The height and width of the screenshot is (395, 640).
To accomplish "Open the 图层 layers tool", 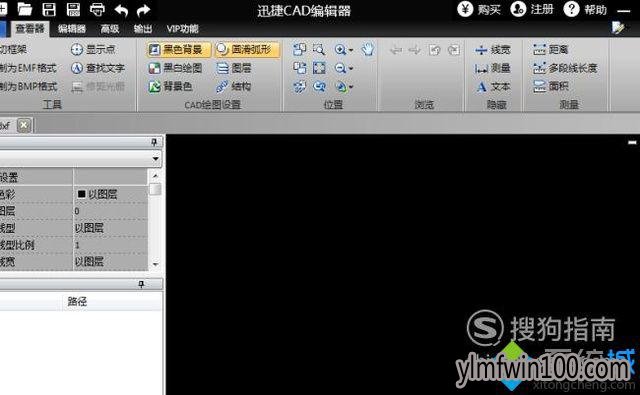I will [x=233, y=68].
